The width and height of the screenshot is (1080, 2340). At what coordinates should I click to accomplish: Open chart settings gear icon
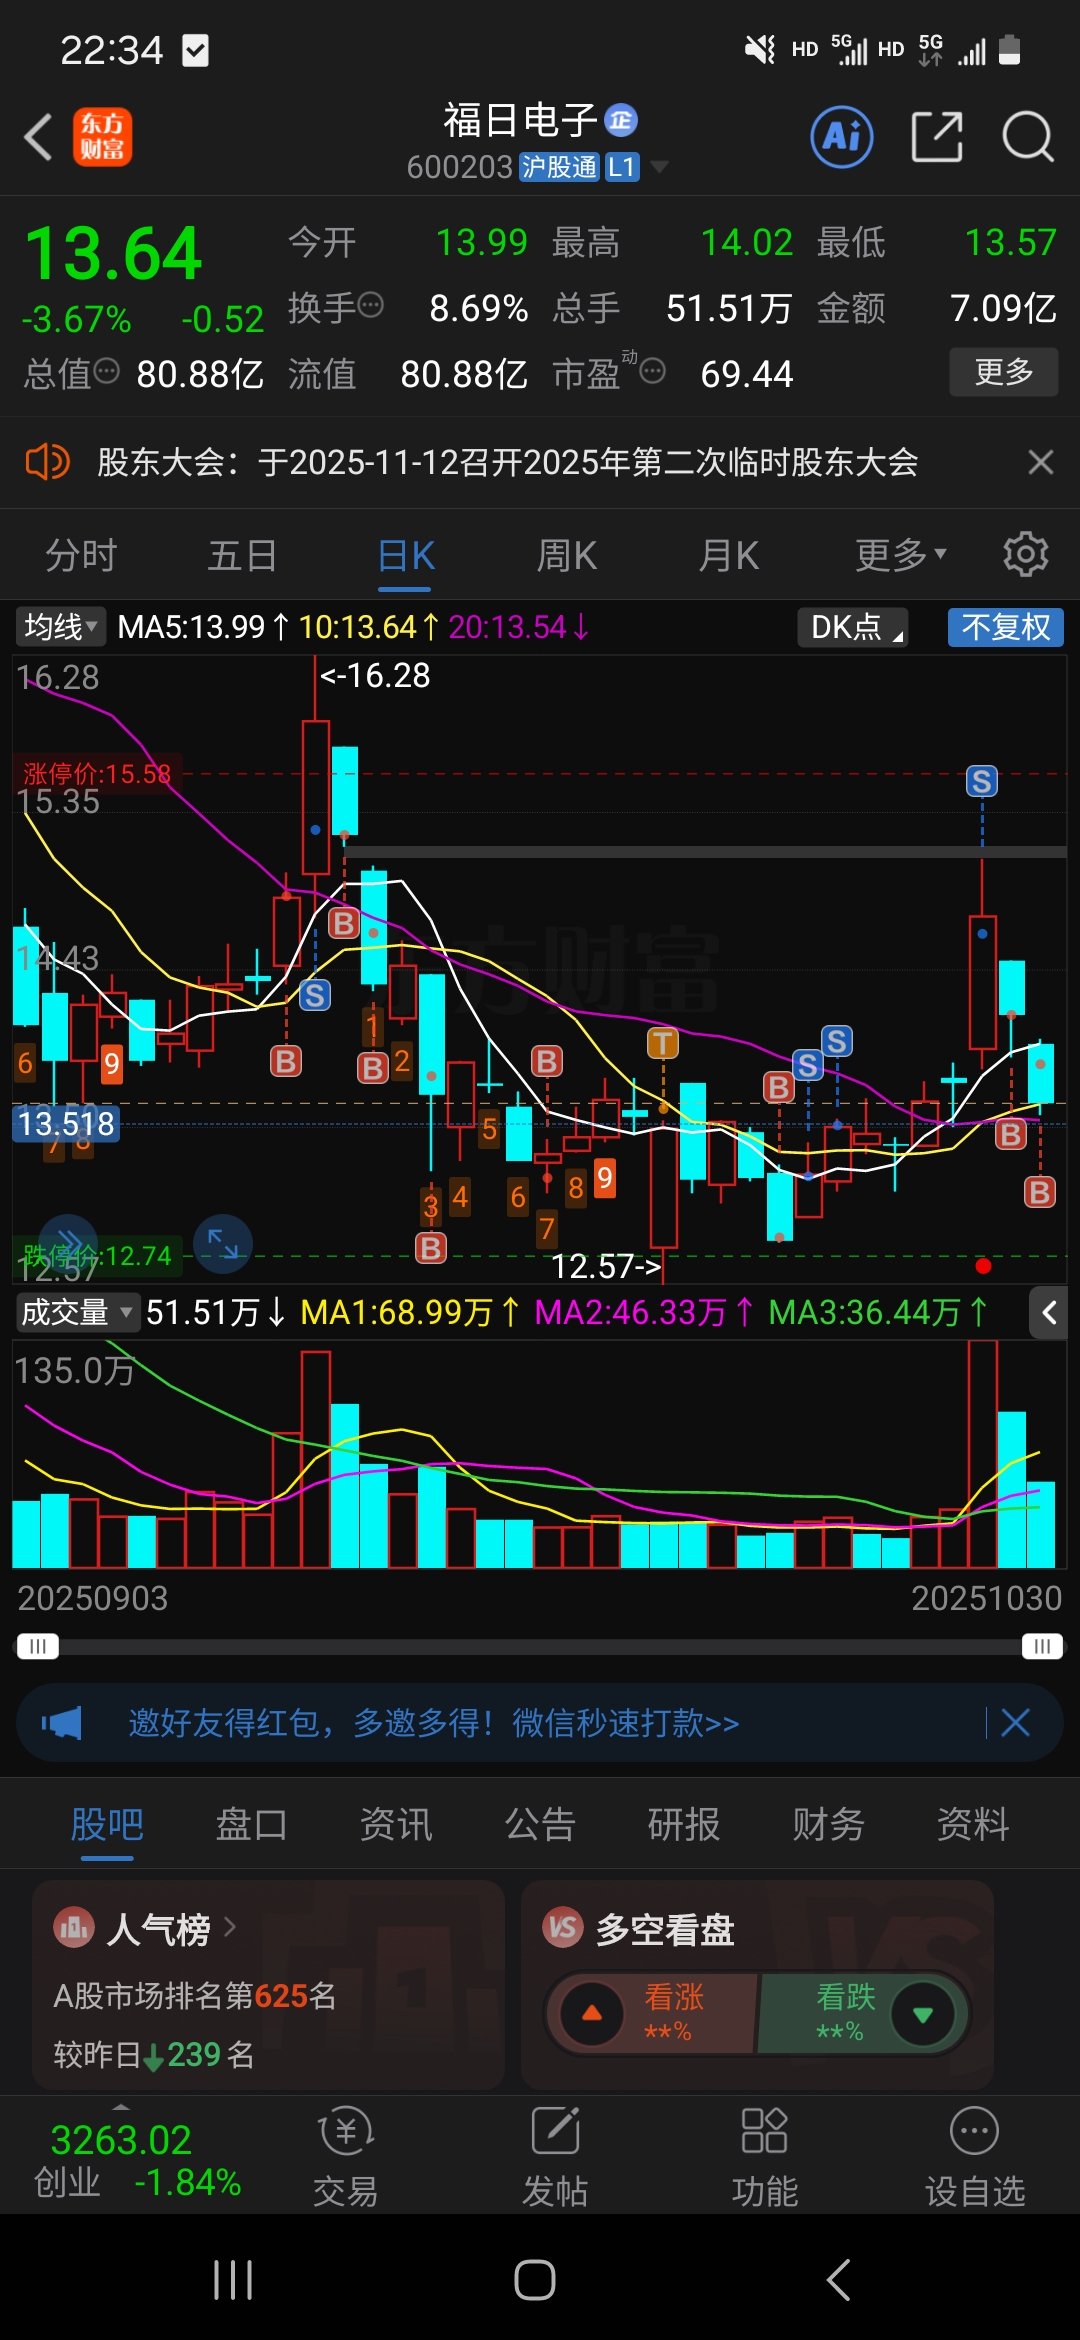[x=1026, y=554]
